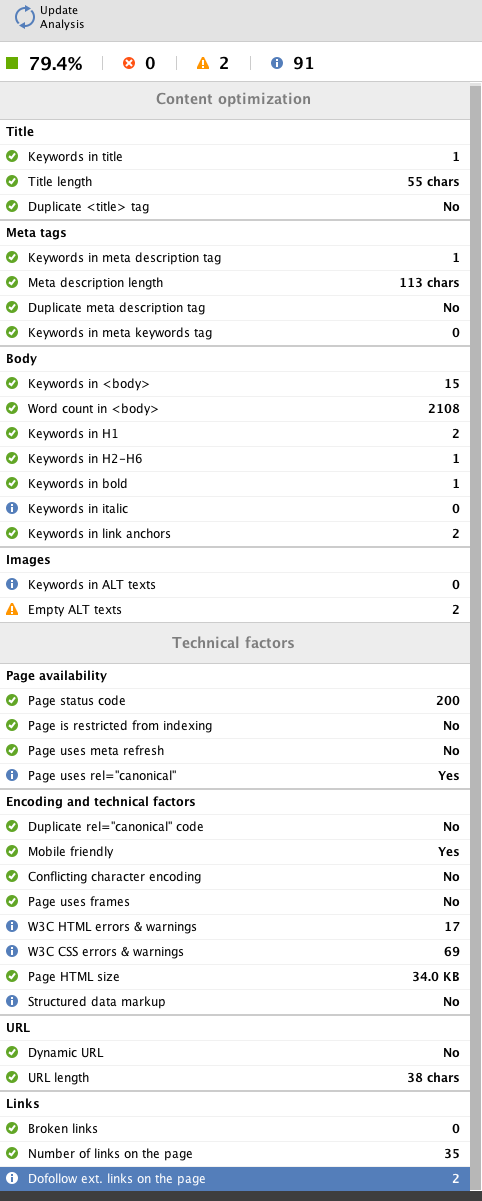The width and height of the screenshot is (482, 1201).
Task: Select the Broken links row
Action: (234, 1129)
